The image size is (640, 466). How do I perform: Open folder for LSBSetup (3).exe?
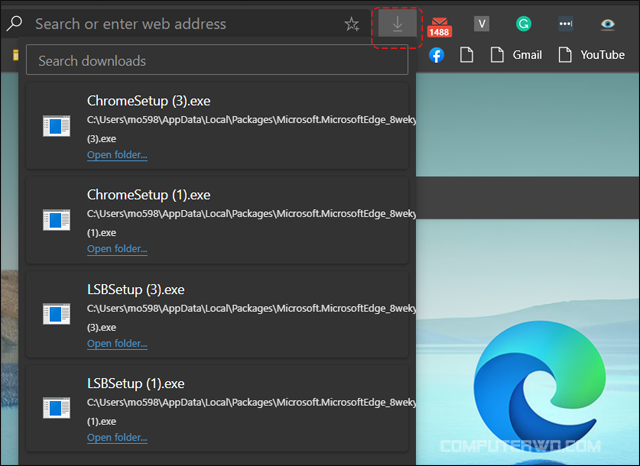(117, 344)
